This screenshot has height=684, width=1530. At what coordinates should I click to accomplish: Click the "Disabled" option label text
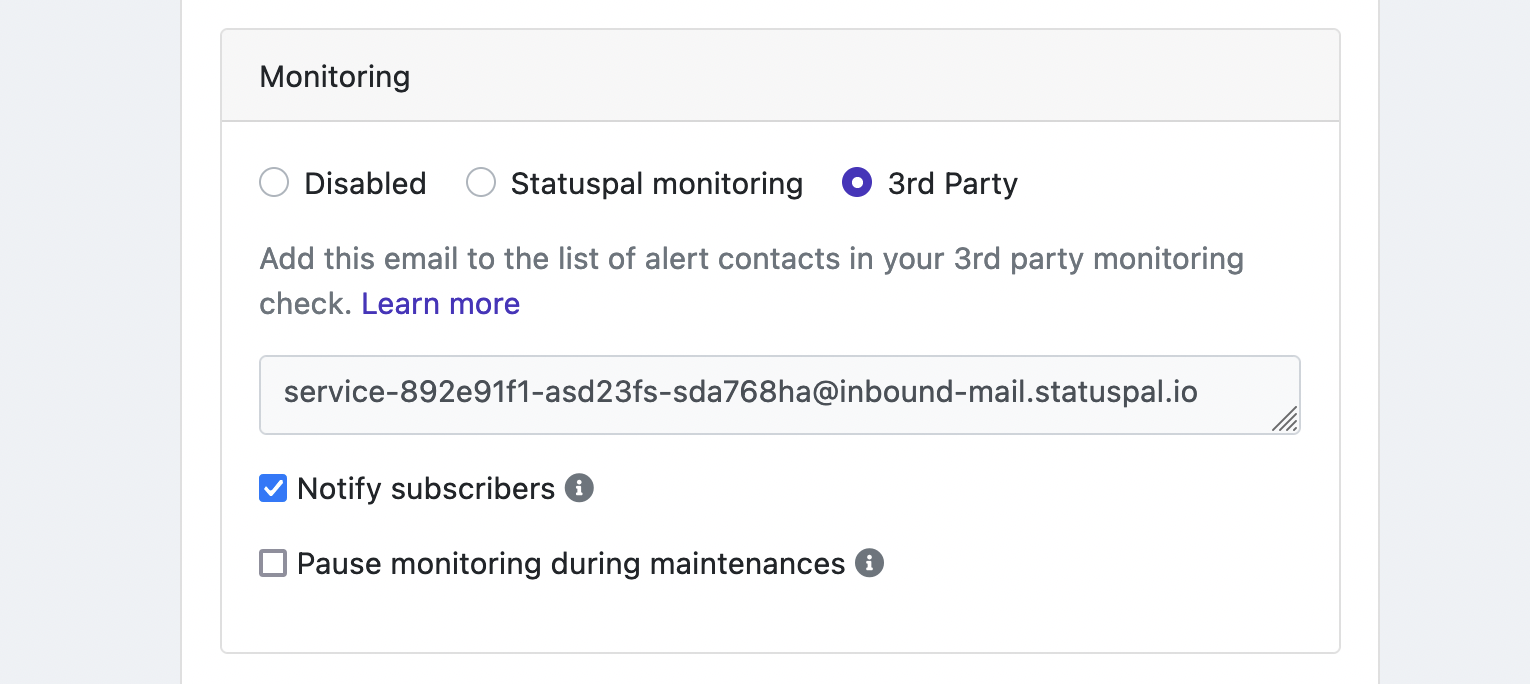pyautogui.click(x=365, y=184)
